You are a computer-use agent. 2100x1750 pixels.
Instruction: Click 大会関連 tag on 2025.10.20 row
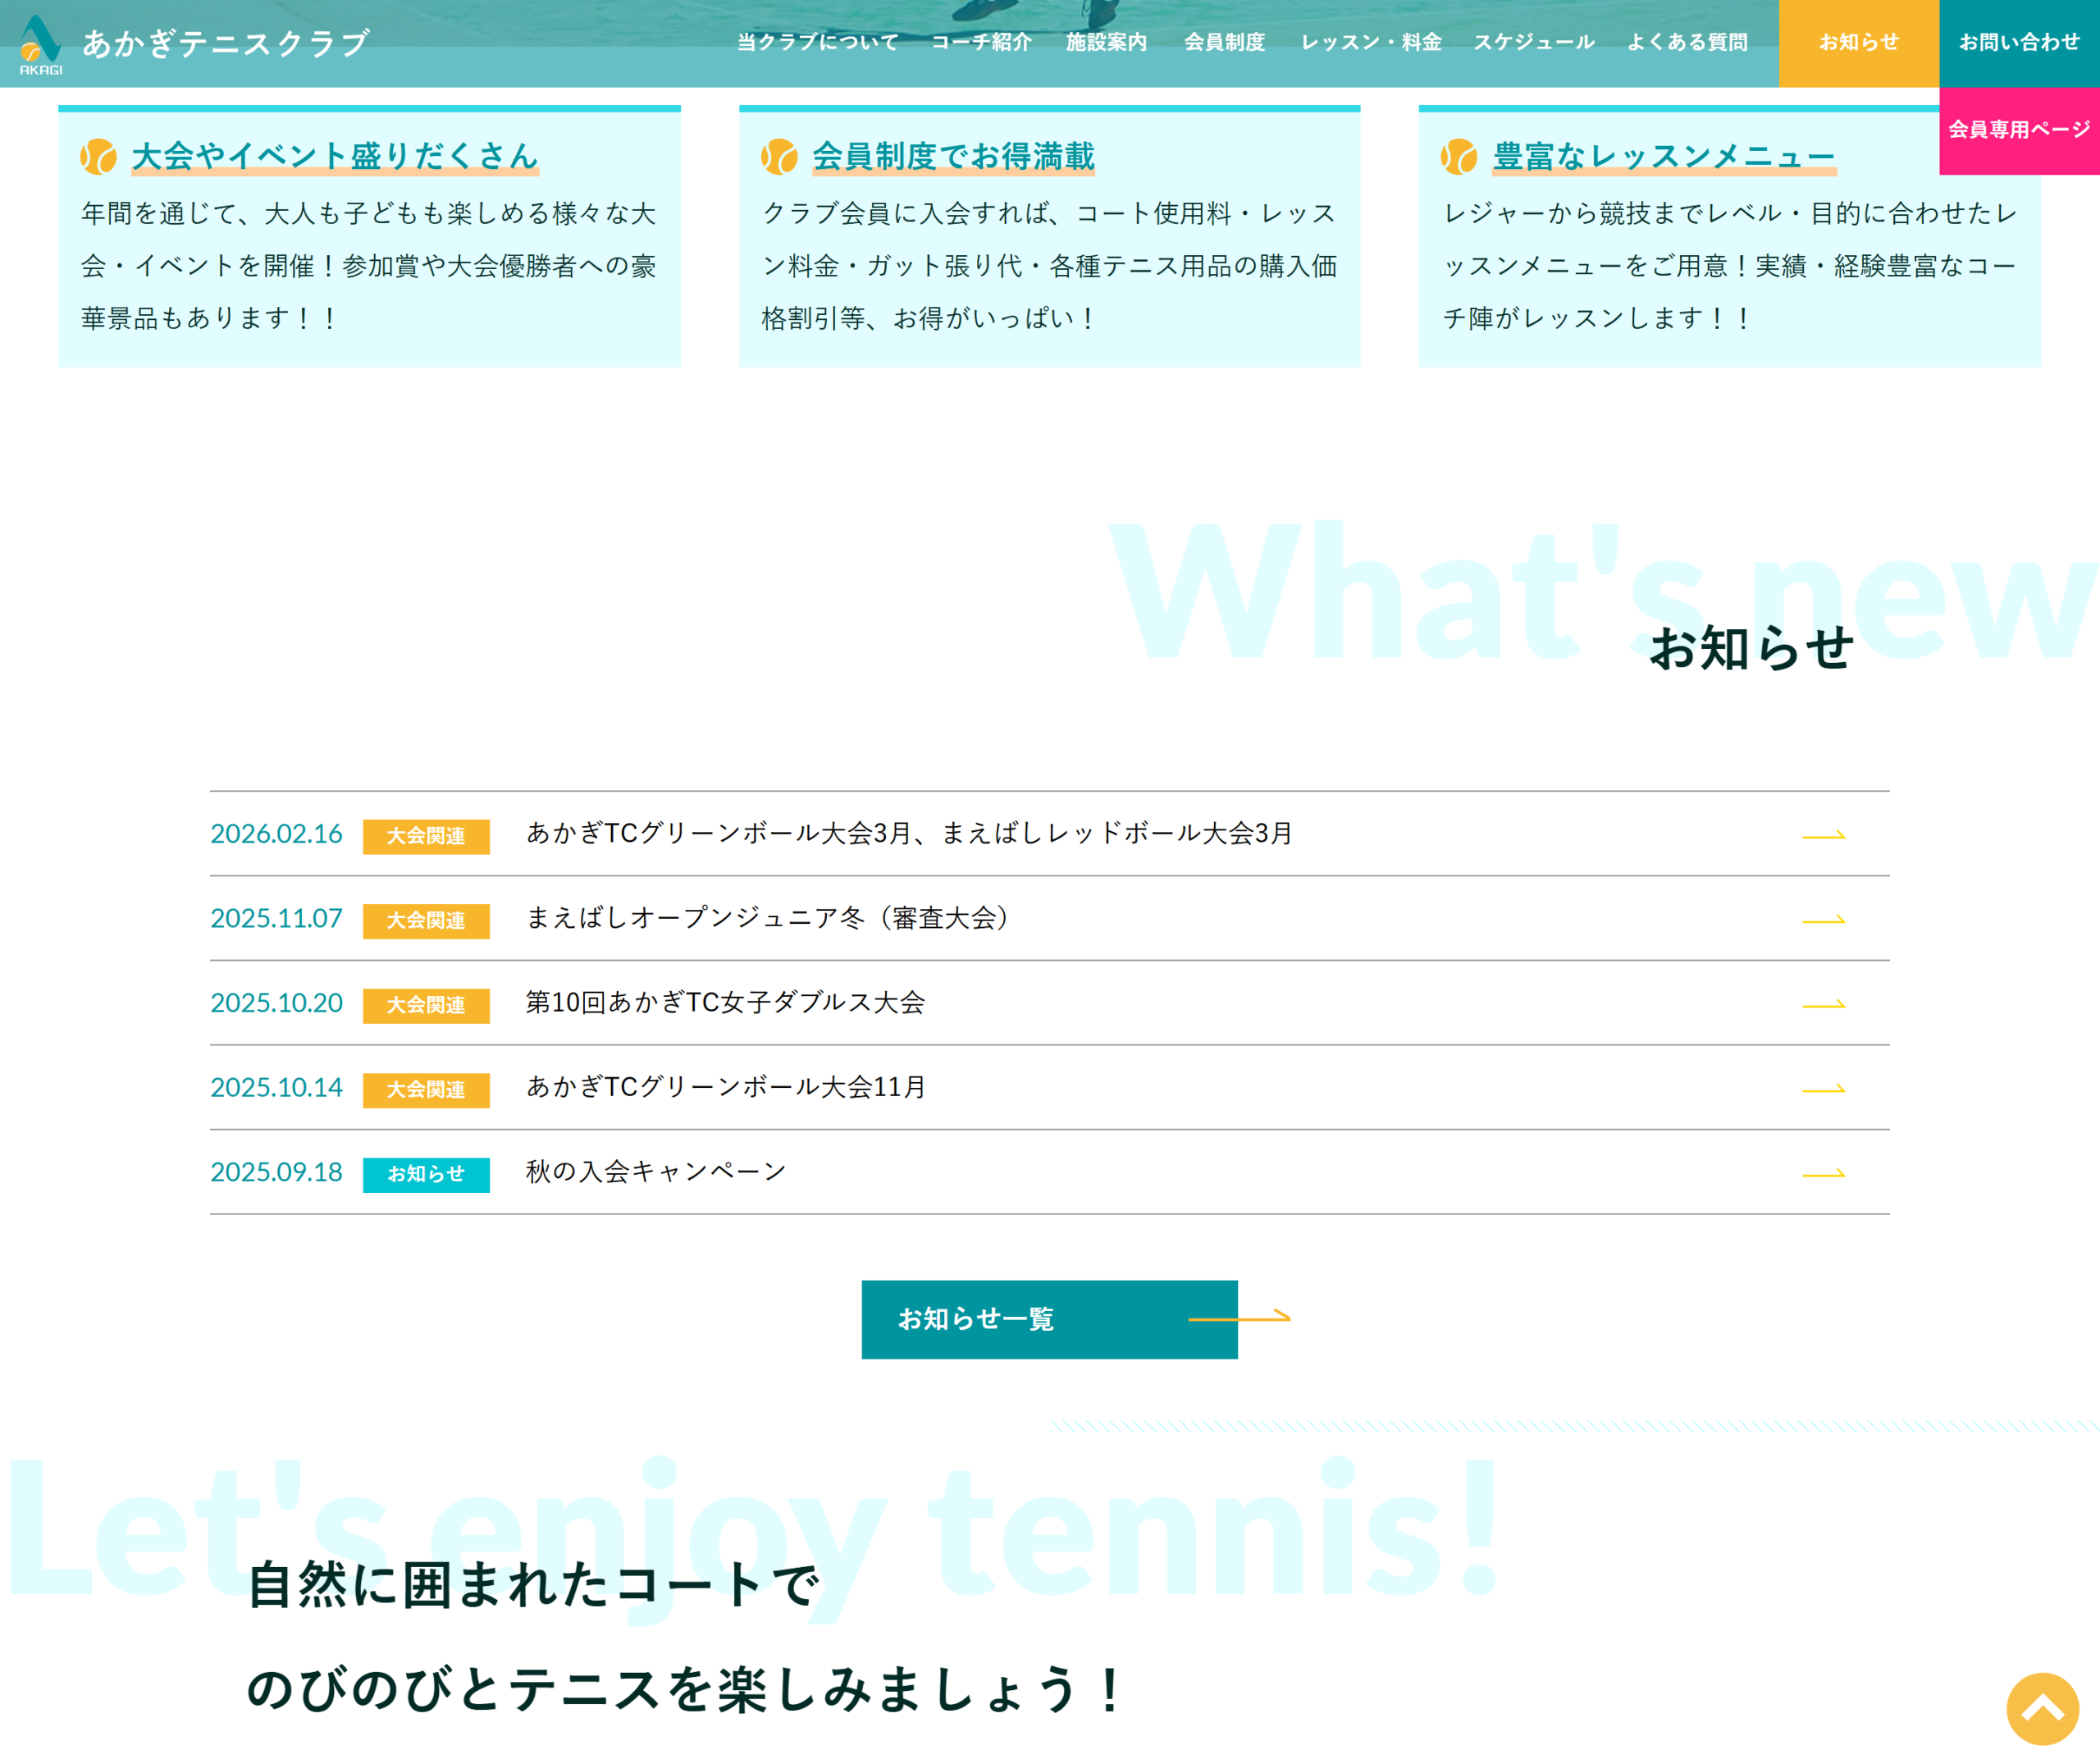426,1005
